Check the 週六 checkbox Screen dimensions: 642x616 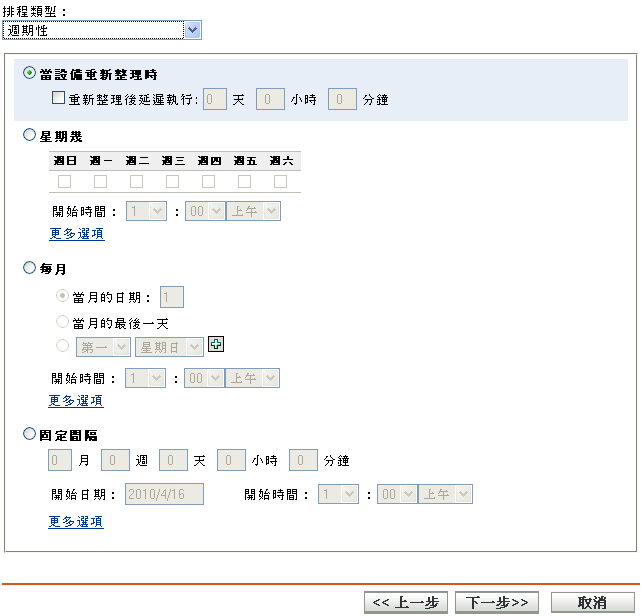coord(280,181)
